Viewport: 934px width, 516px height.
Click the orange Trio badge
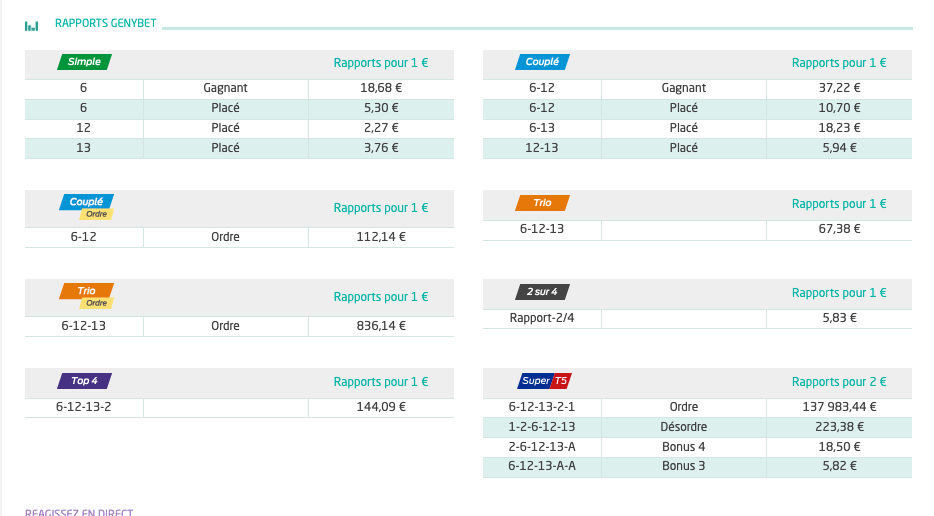(542, 203)
